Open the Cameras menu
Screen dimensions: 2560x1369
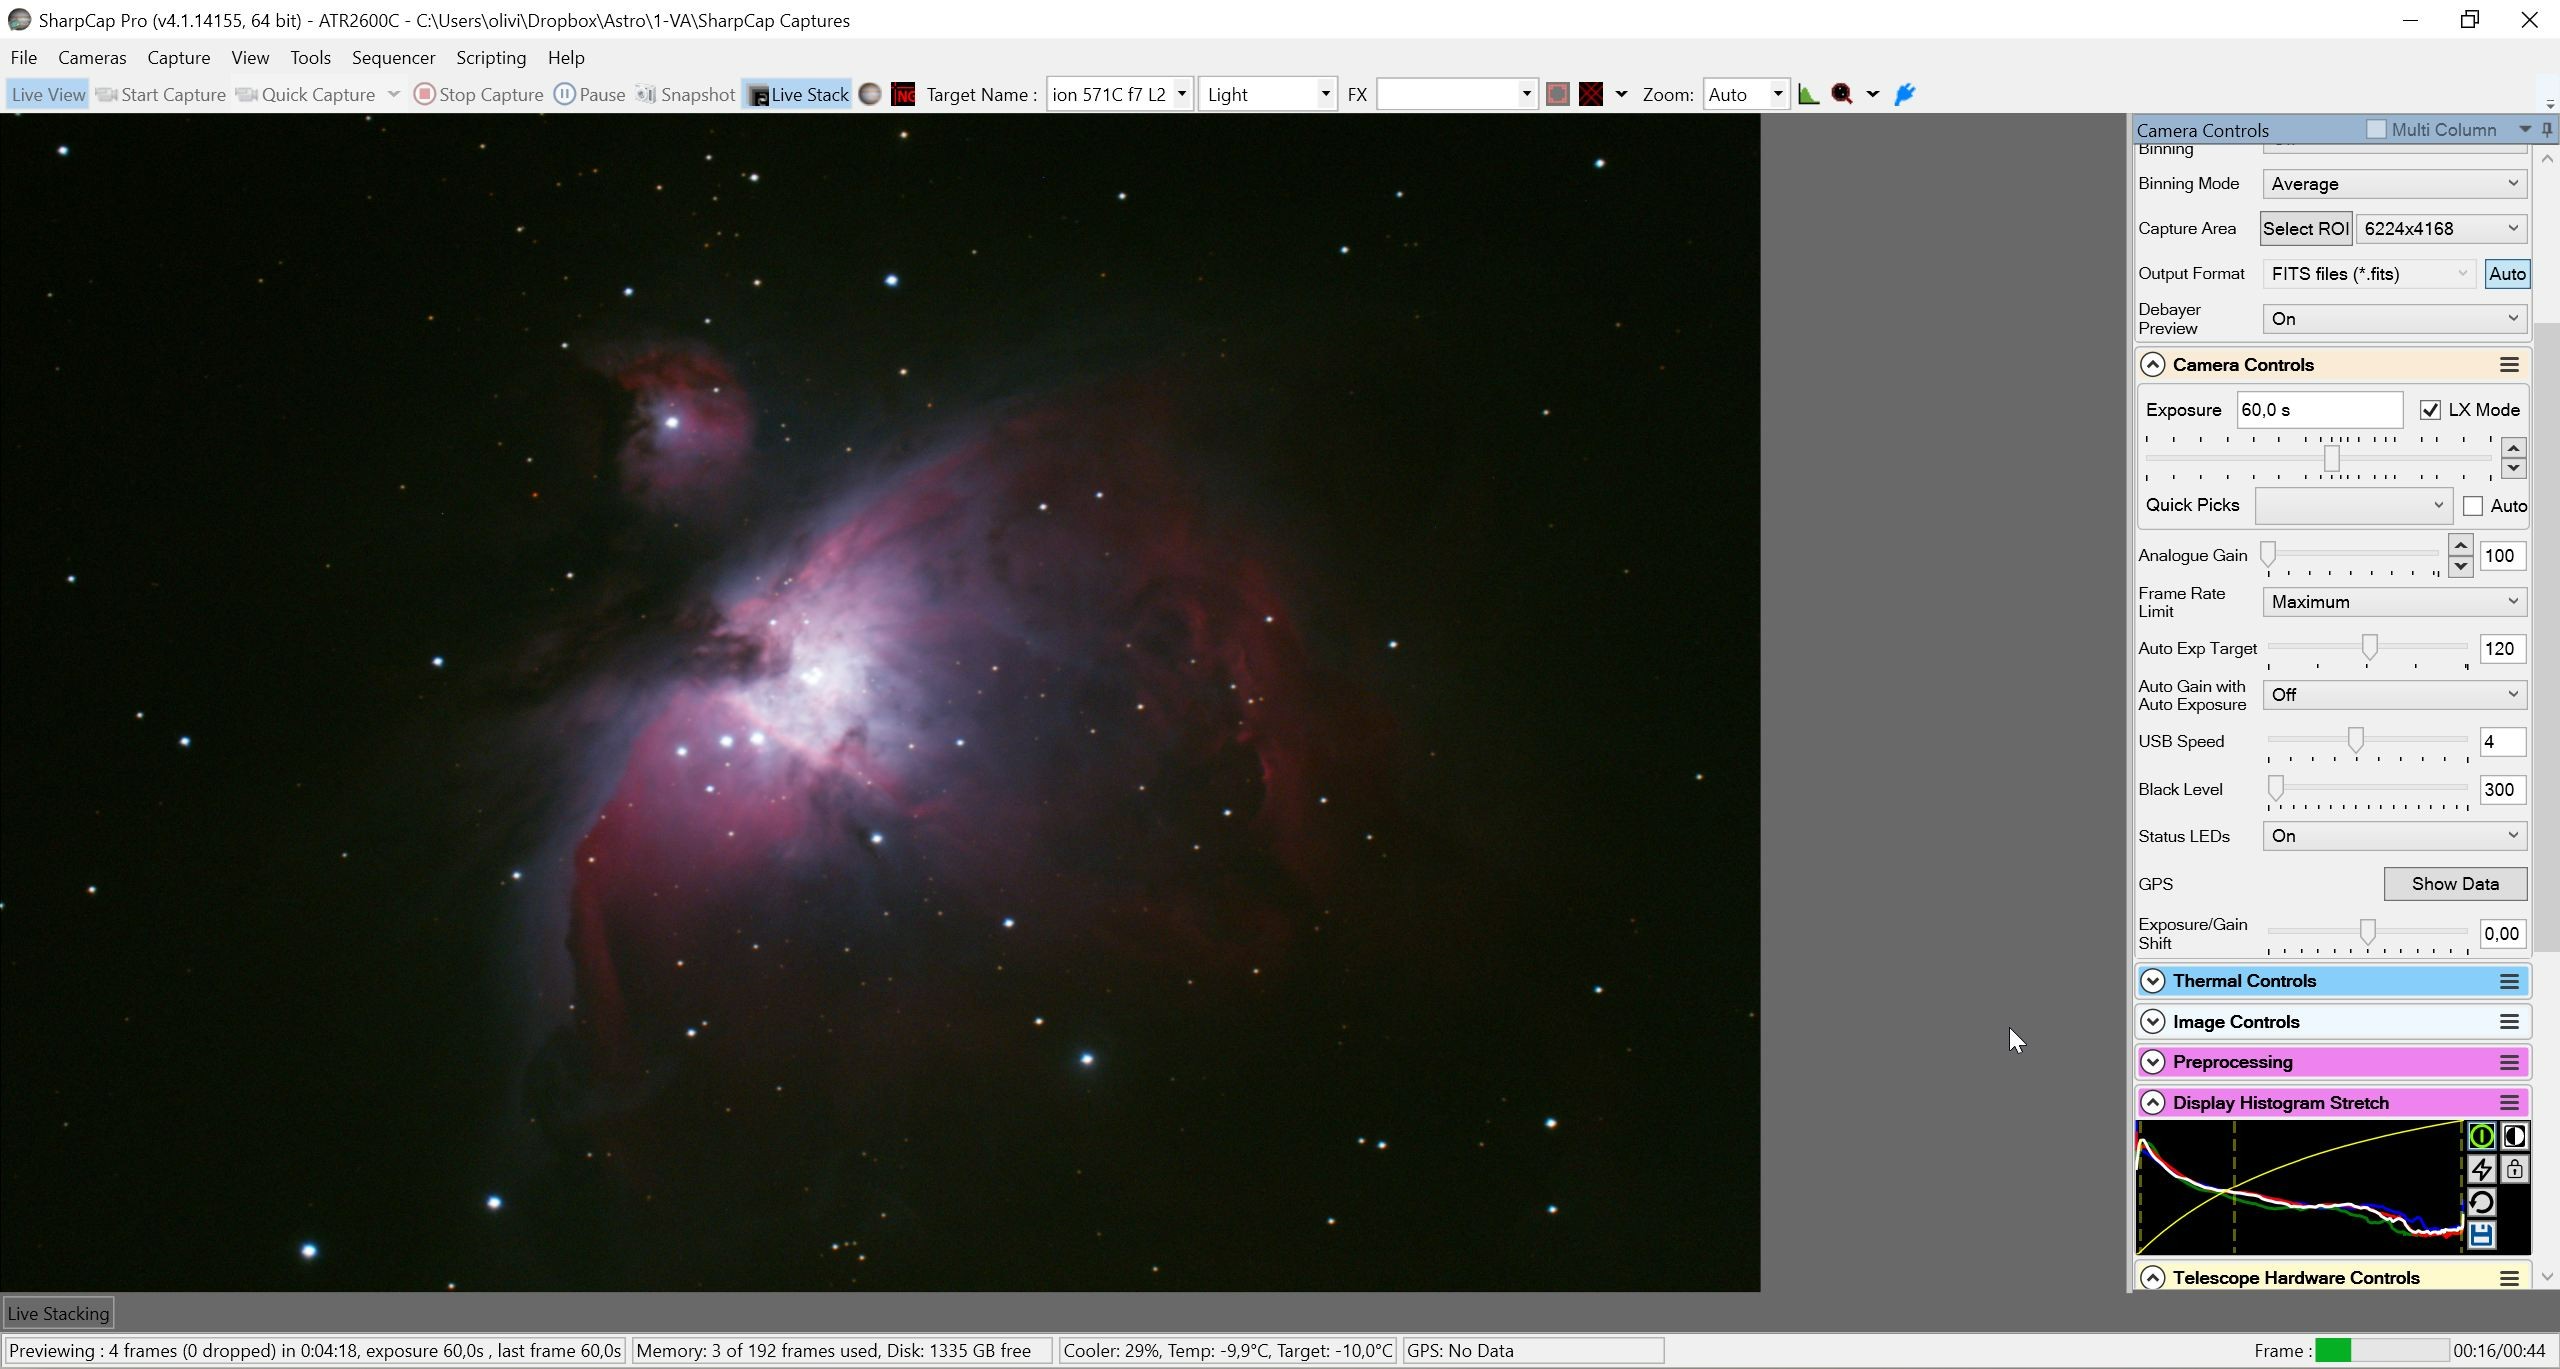pyautogui.click(x=92, y=57)
